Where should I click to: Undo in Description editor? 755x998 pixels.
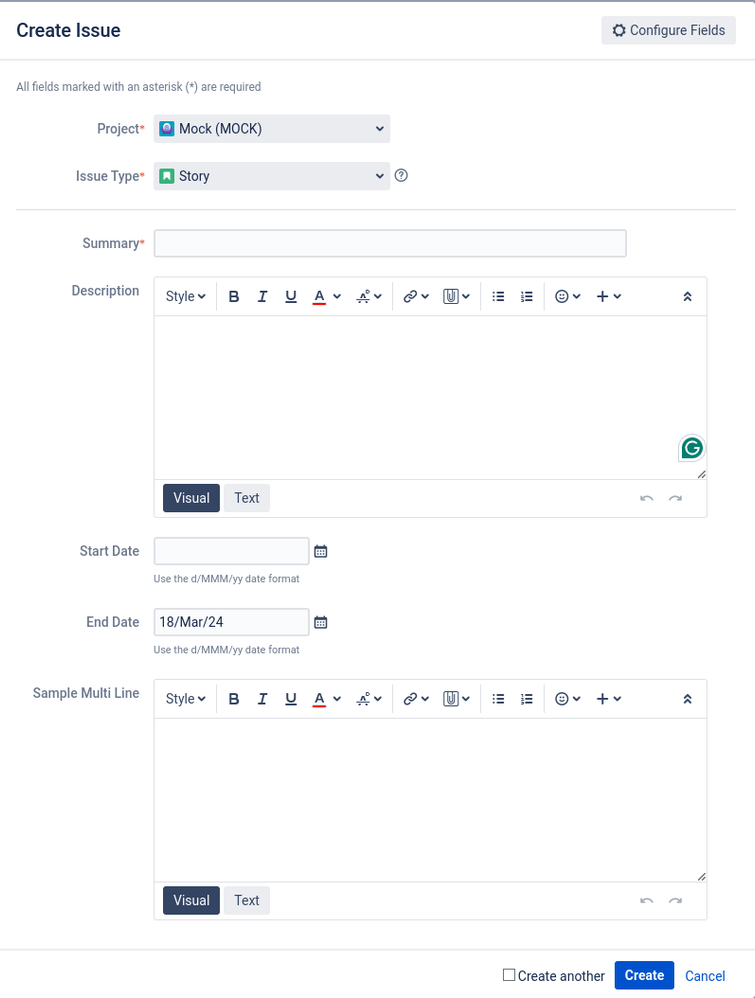click(647, 498)
